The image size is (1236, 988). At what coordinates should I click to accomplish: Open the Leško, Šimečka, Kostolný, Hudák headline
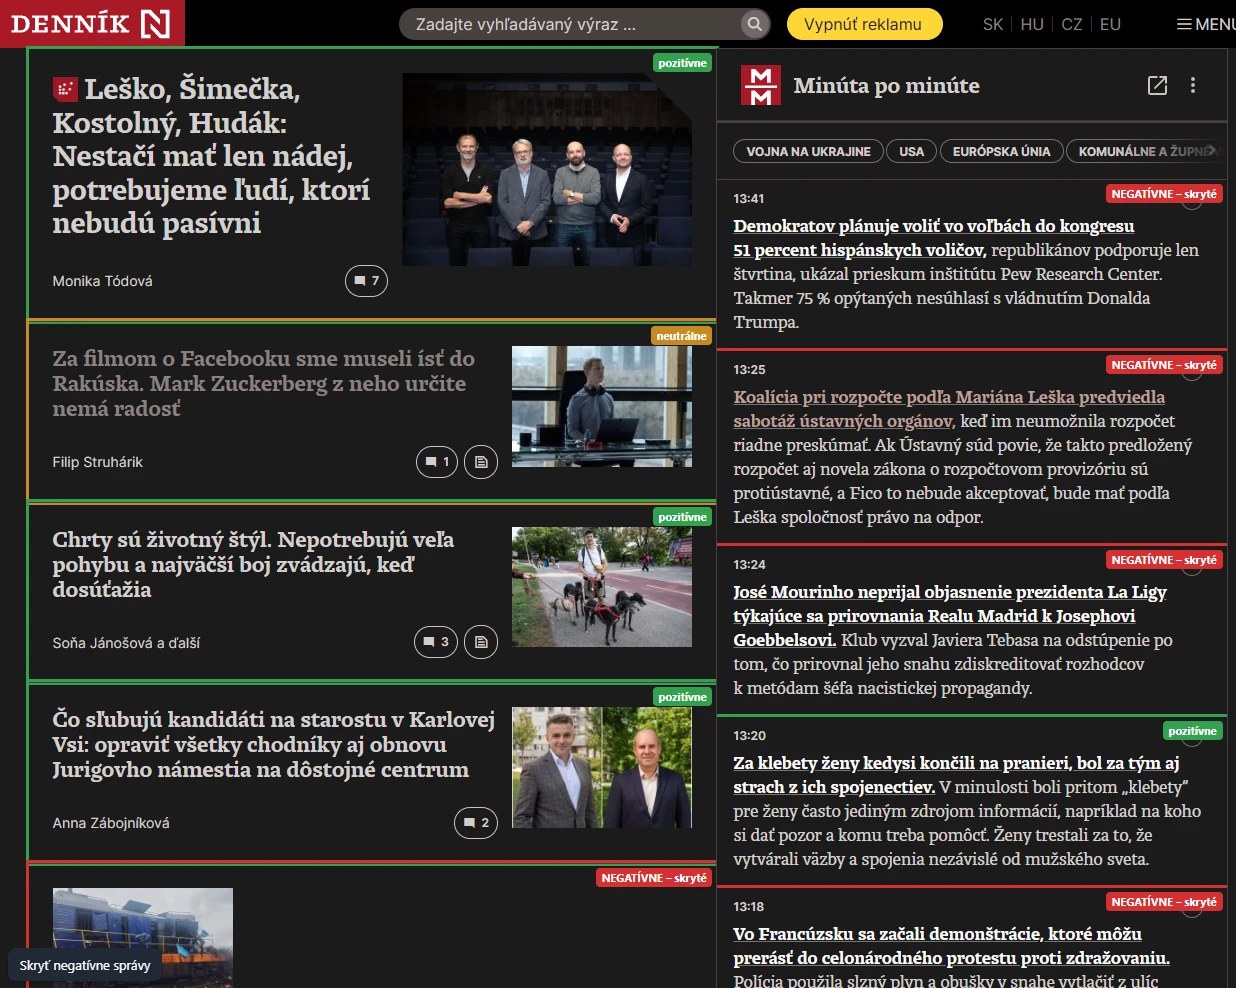211,156
